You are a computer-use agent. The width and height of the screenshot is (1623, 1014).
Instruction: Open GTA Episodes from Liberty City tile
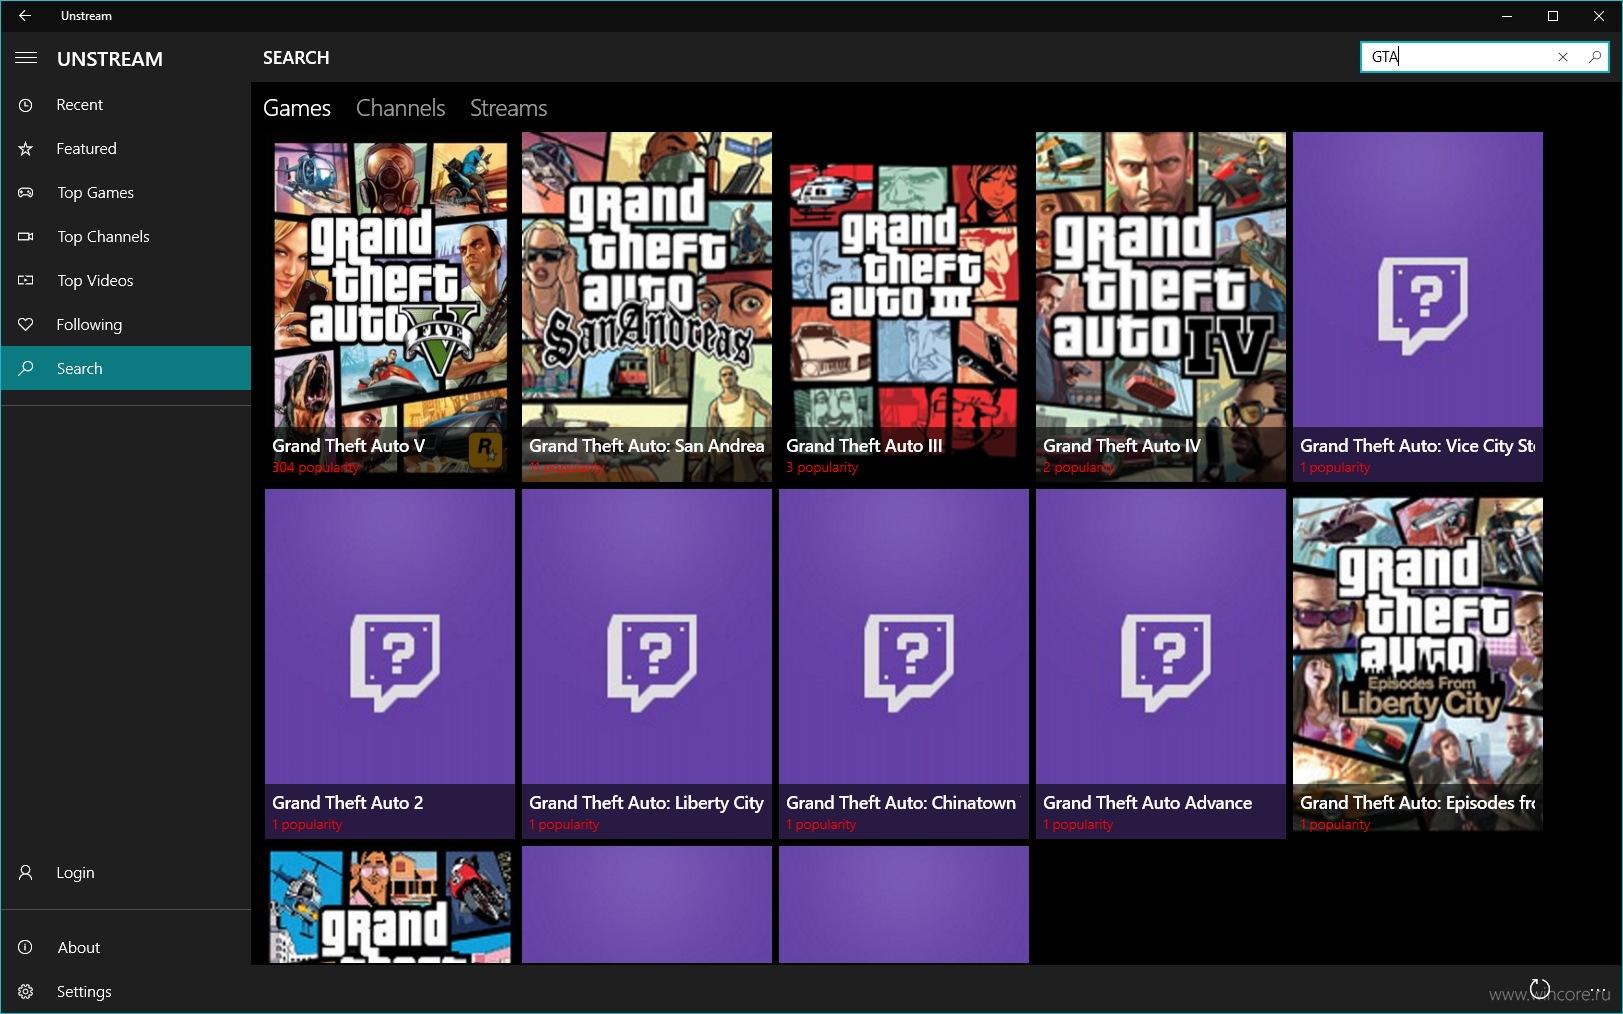click(1418, 664)
